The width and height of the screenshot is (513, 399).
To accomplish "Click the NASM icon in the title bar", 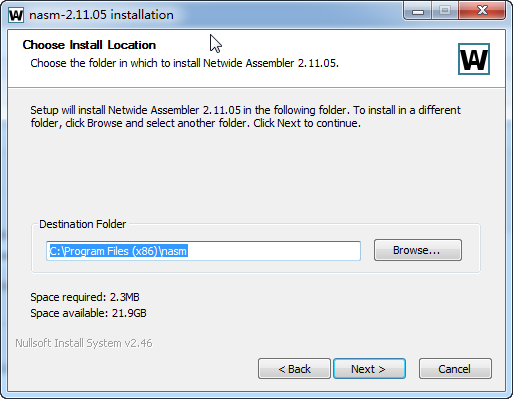I will (x=16, y=15).
